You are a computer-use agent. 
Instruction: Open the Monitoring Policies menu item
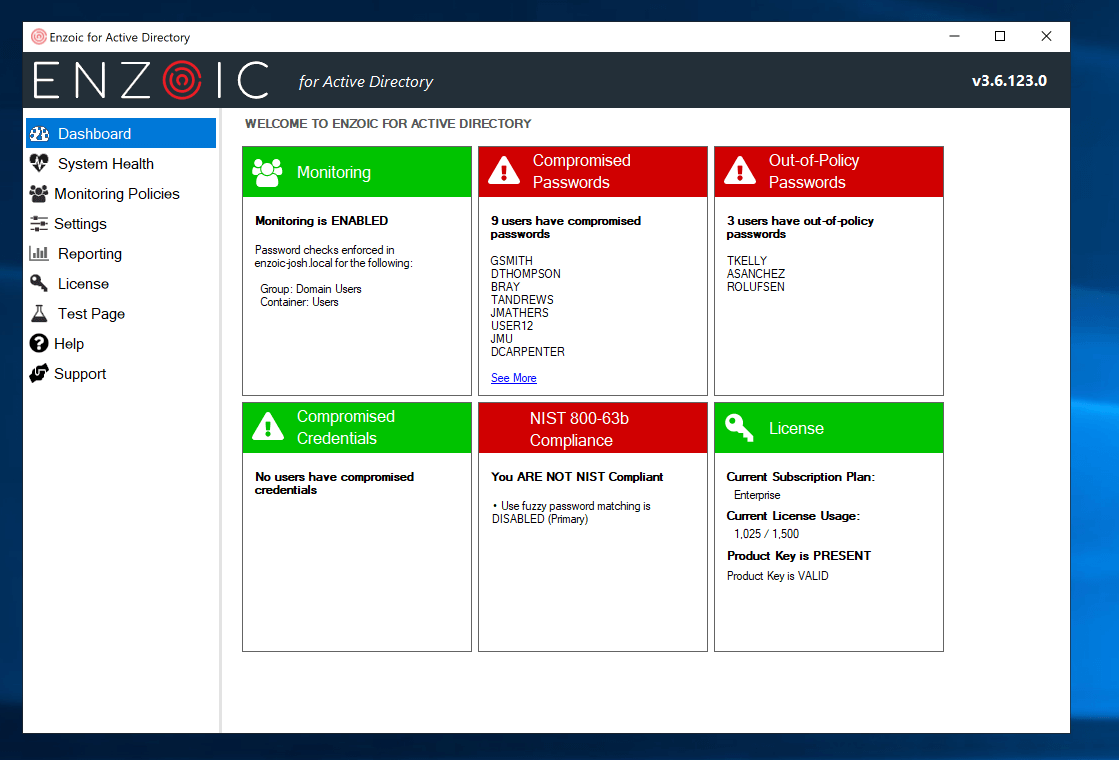(117, 194)
